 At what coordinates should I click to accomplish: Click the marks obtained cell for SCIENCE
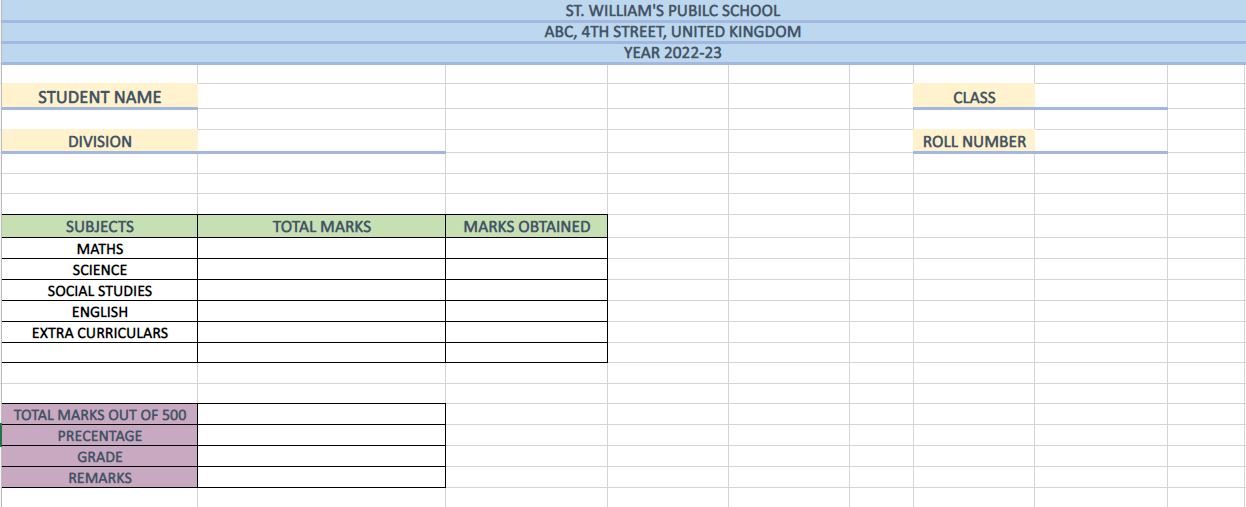coord(526,270)
